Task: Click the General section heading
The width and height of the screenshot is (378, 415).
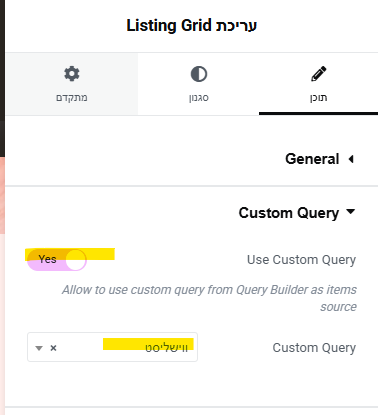Action: point(312,159)
